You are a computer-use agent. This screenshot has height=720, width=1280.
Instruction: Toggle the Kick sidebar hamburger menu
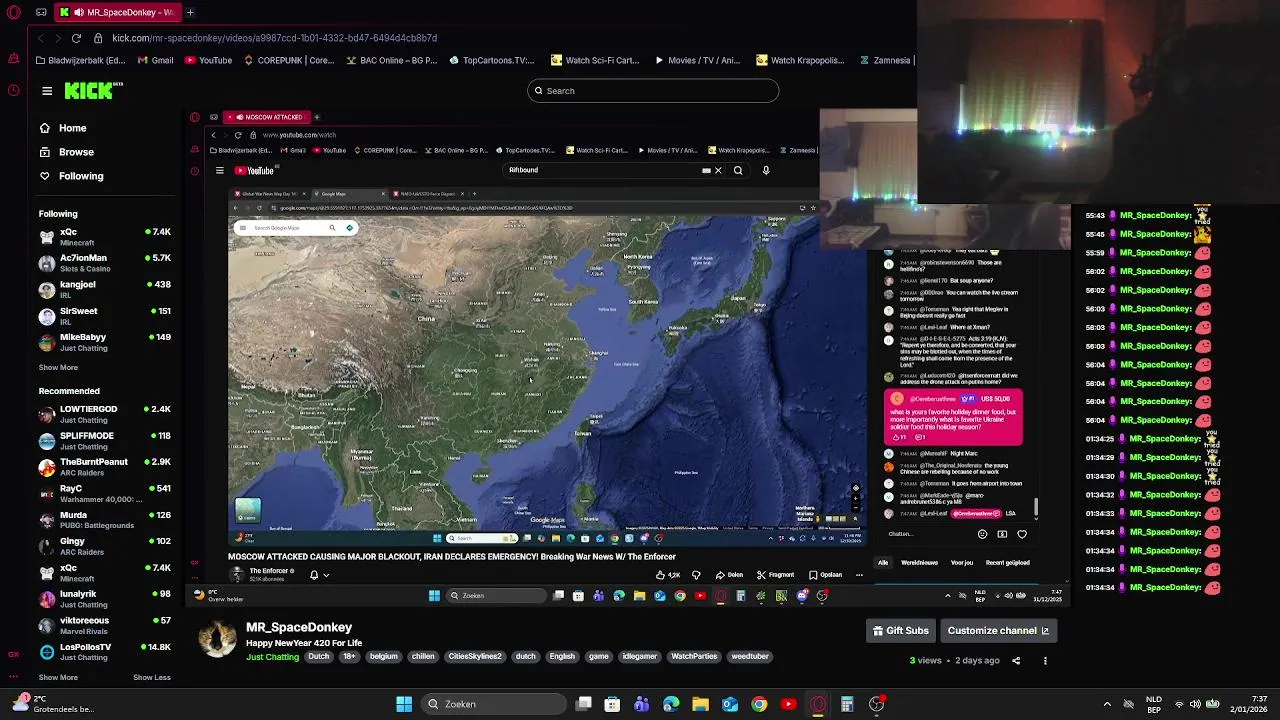[47, 91]
